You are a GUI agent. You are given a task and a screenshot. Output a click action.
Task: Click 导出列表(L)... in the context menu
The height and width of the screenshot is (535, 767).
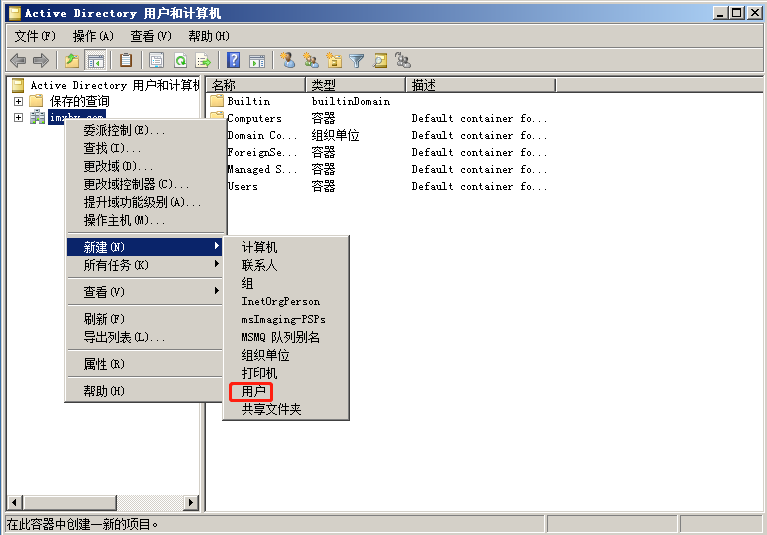pyautogui.click(x=145, y=337)
